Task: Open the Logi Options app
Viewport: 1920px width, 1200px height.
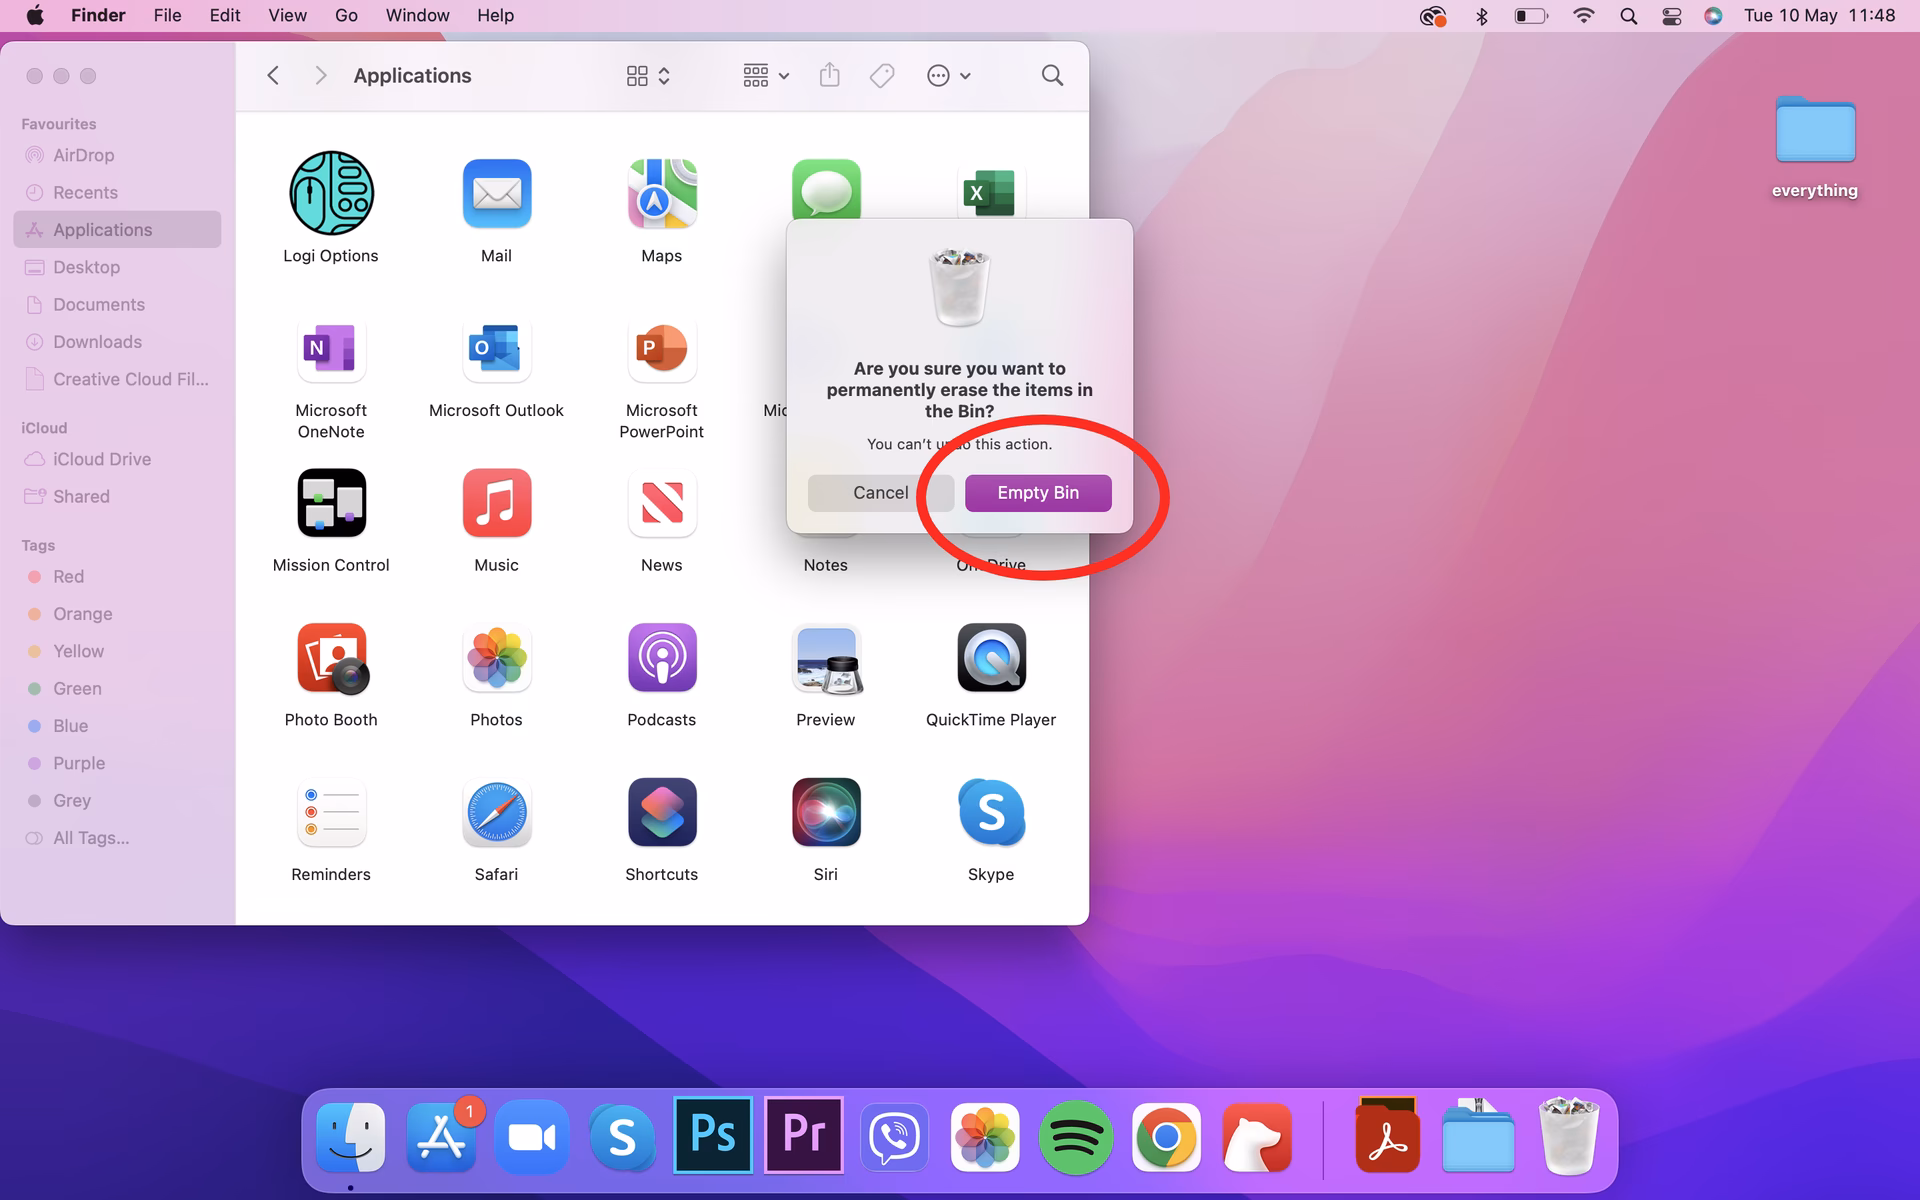Action: (x=331, y=193)
